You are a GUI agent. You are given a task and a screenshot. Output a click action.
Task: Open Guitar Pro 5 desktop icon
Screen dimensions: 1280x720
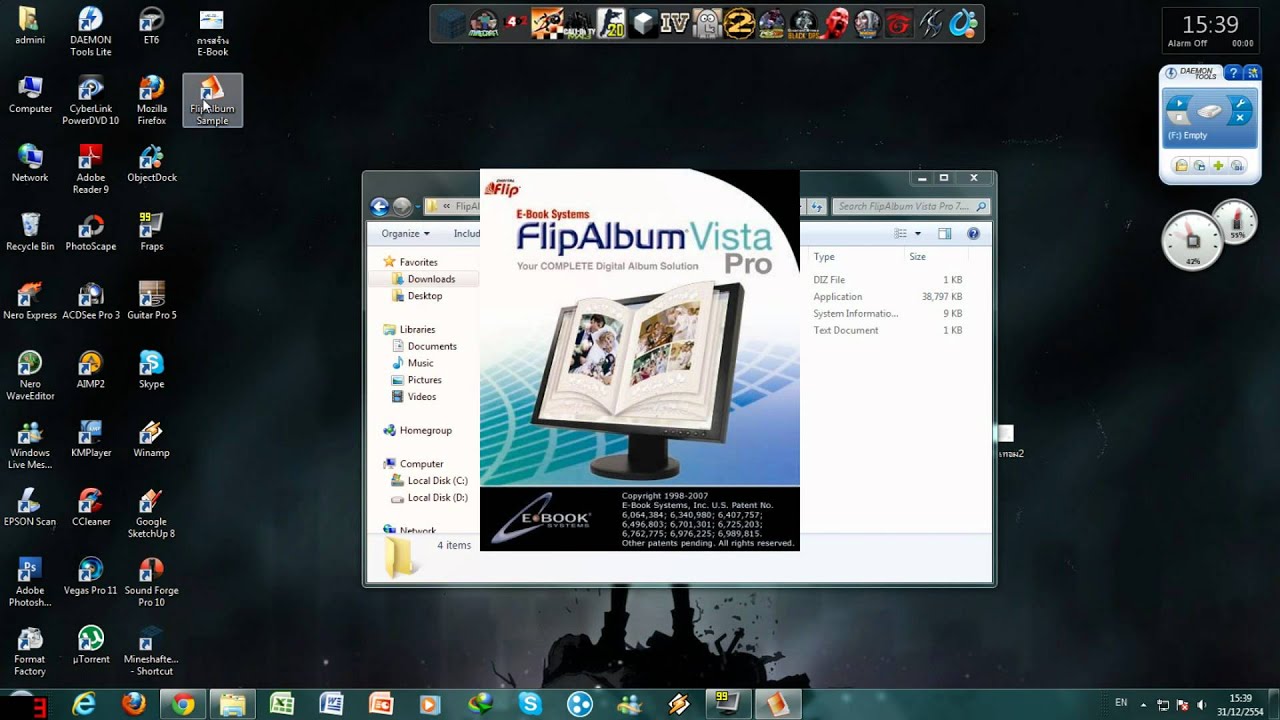pos(152,301)
